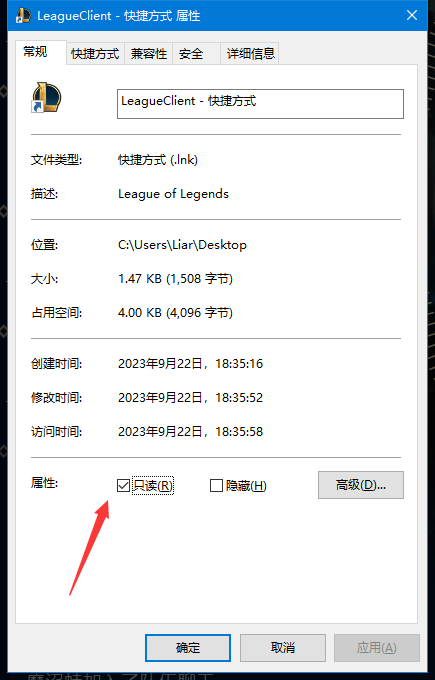Click the League of Legends description text
The height and width of the screenshot is (680, 435).
tap(173, 194)
